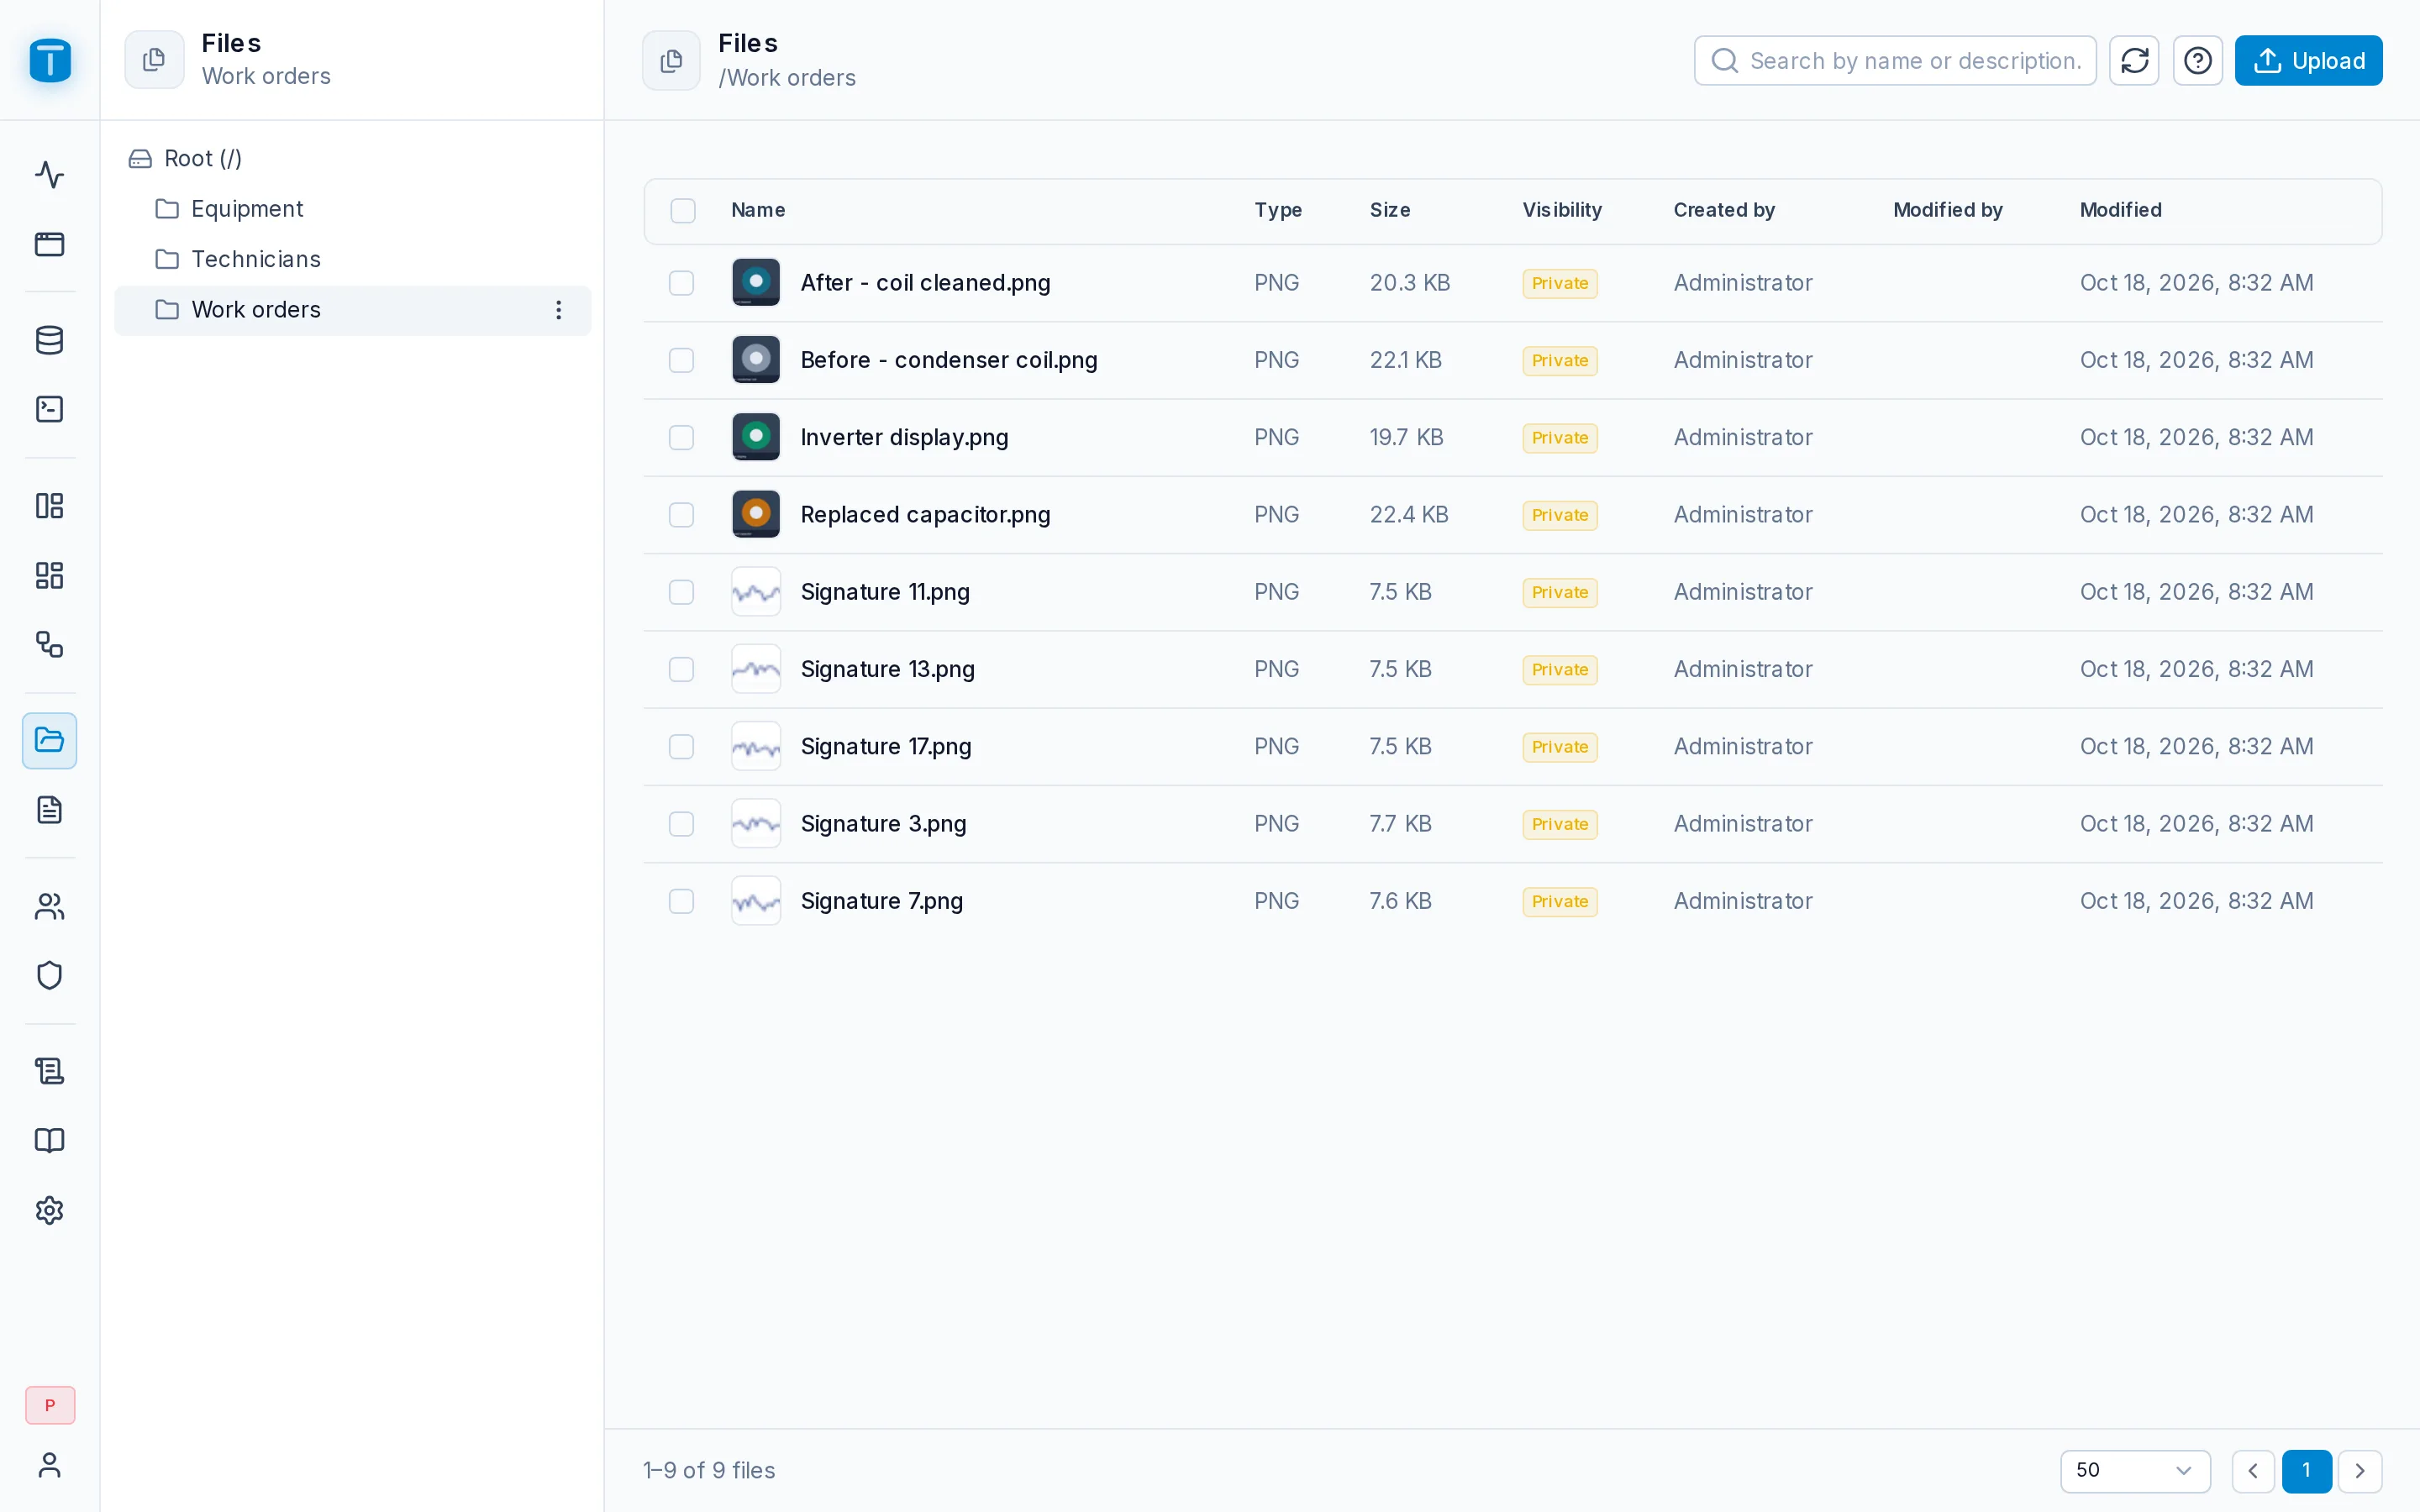Image resolution: width=2420 pixels, height=1512 pixels.
Task: Open the database icon in sidebar
Action: click(x=49, y=340)
